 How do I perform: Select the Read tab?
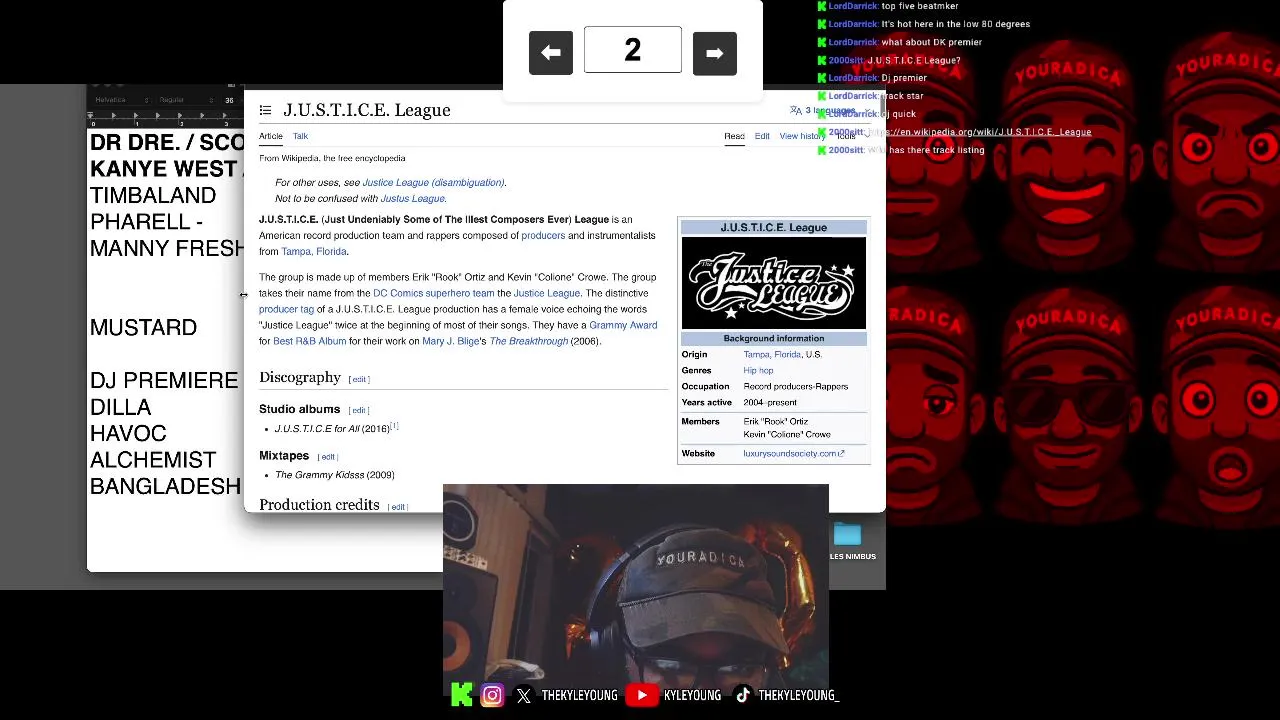[734, 136]
